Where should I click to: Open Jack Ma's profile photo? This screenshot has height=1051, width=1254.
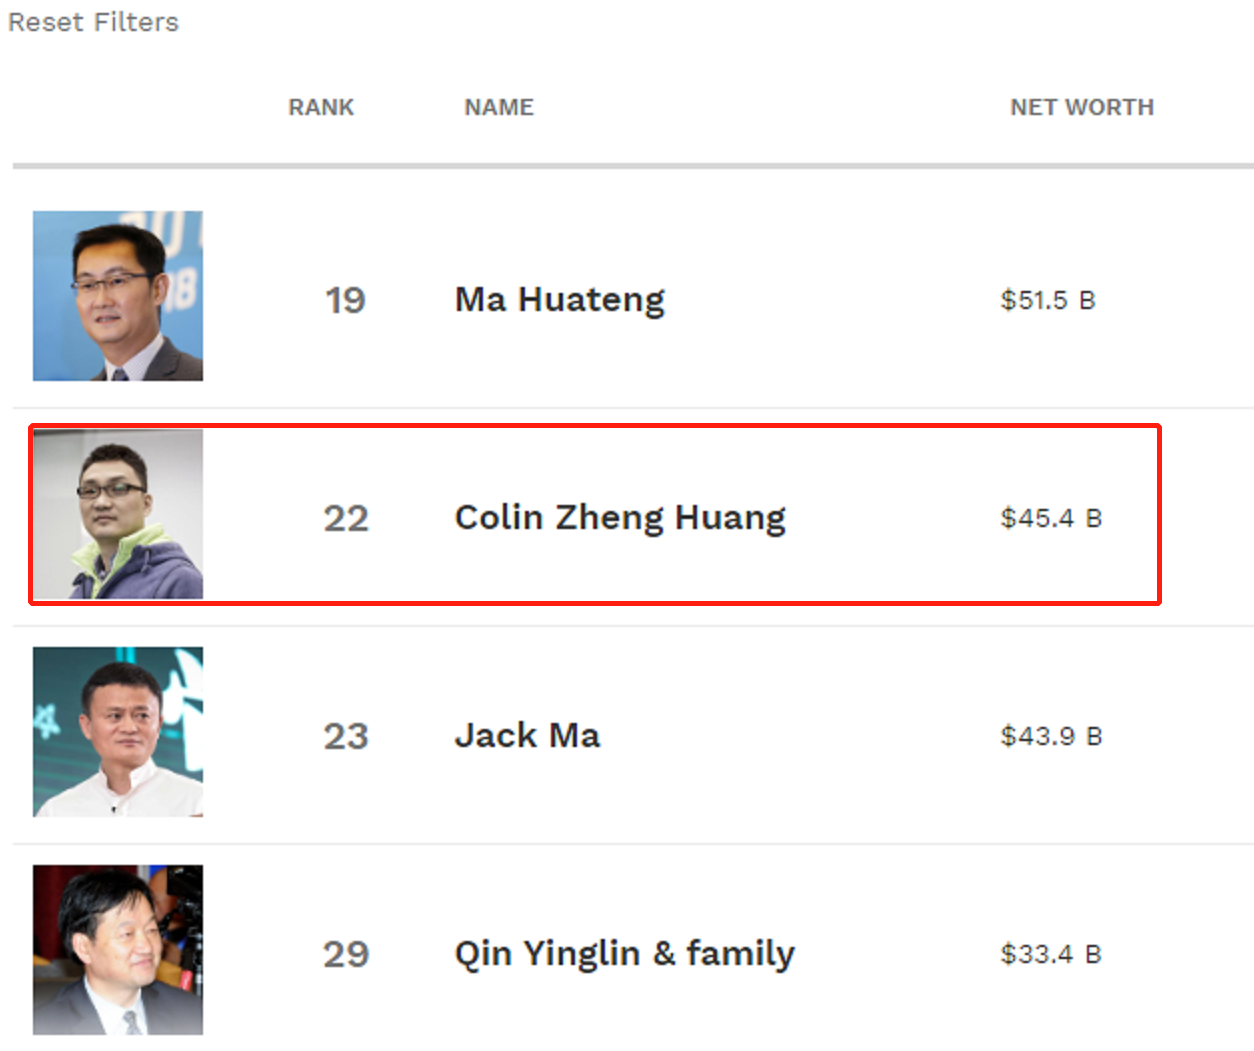click(x=118, y=732)
